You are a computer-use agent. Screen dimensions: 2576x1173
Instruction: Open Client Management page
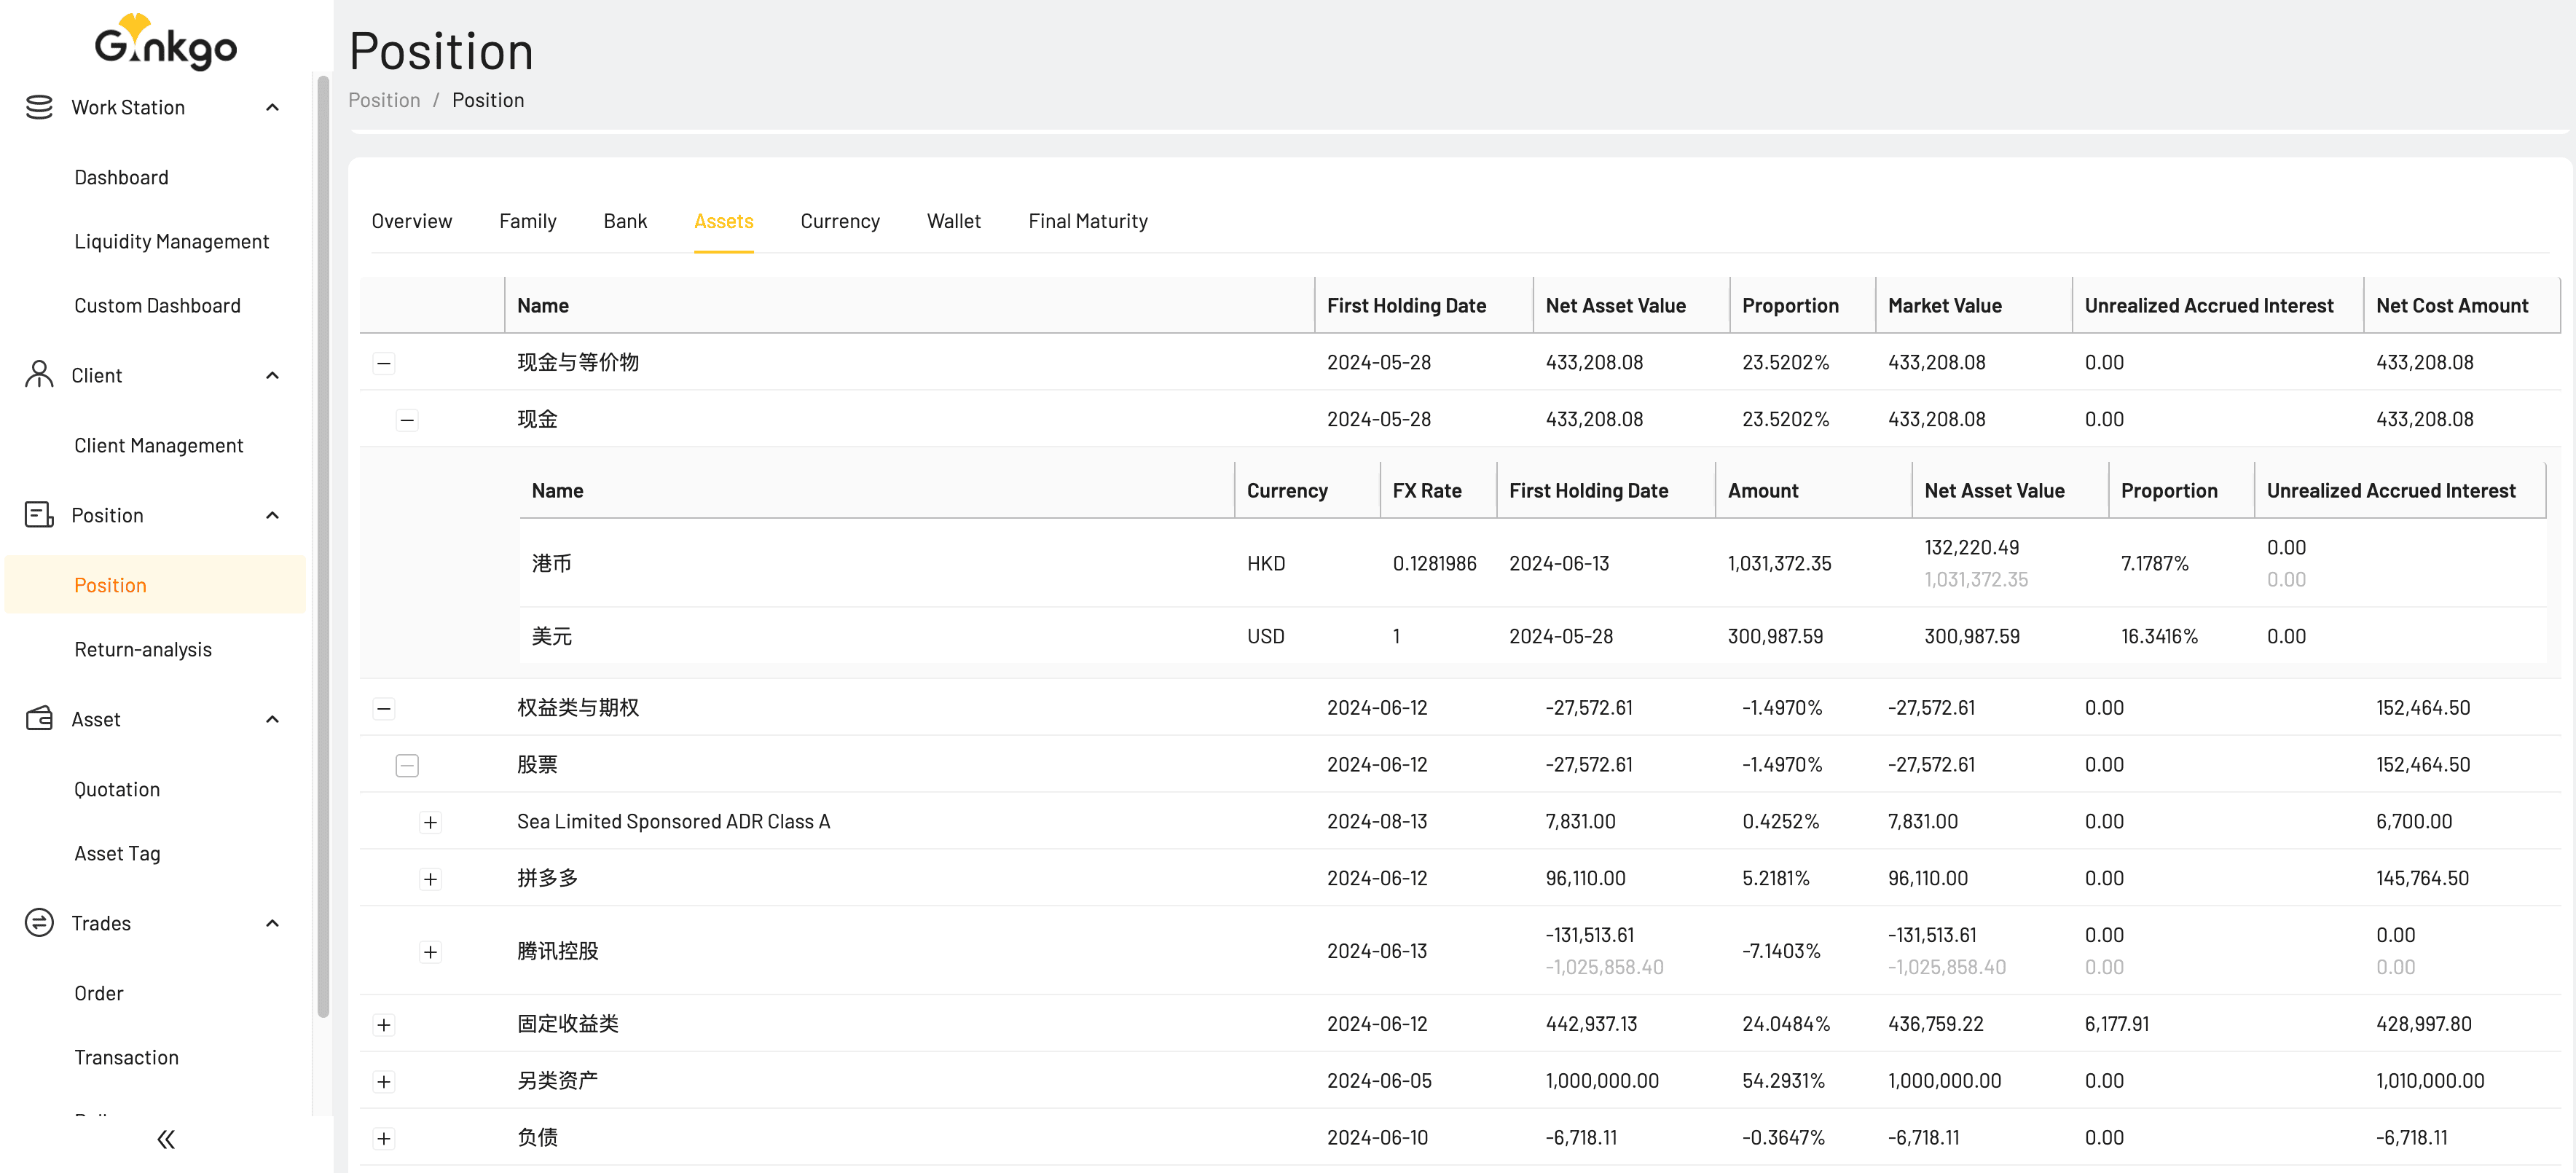pos(159,445)
